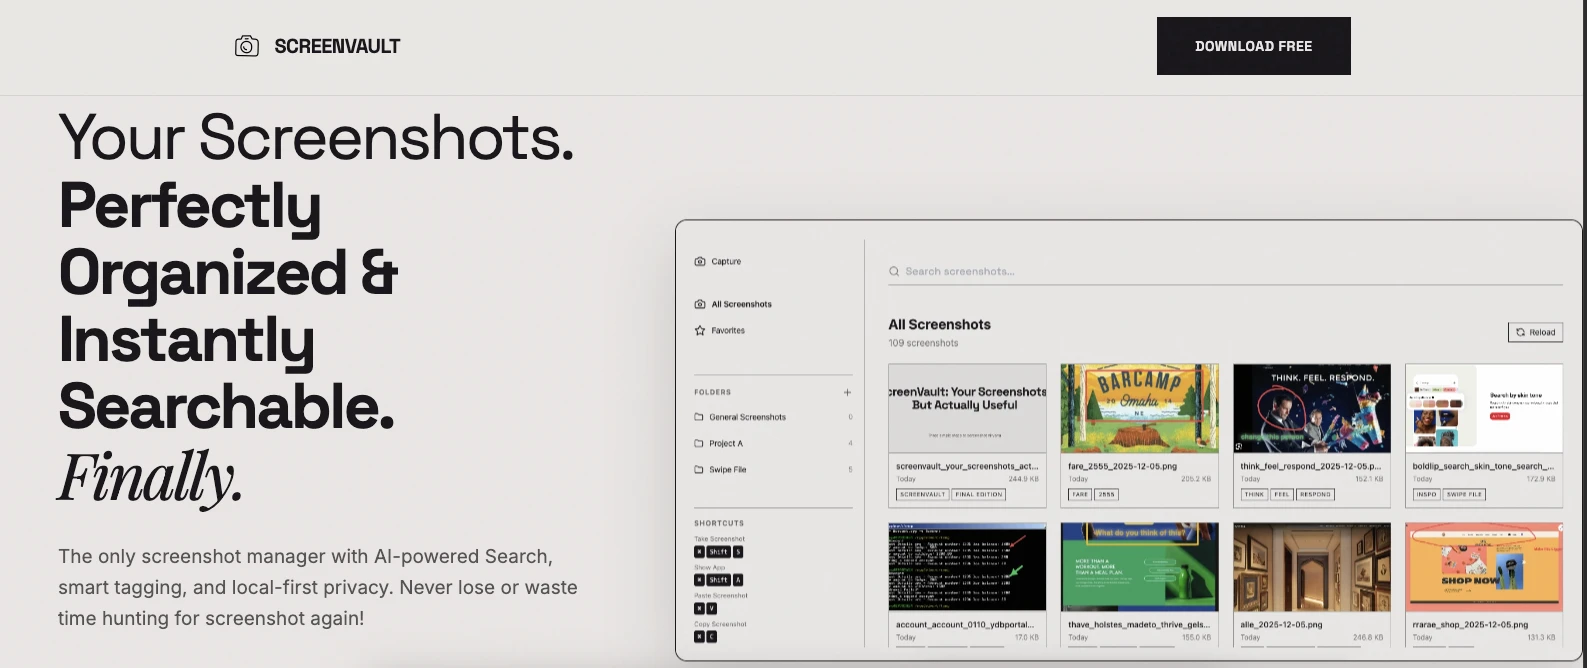Click the Favorites star icon
The width and height of the screenshot is (1587, 668).
[700, 330]
